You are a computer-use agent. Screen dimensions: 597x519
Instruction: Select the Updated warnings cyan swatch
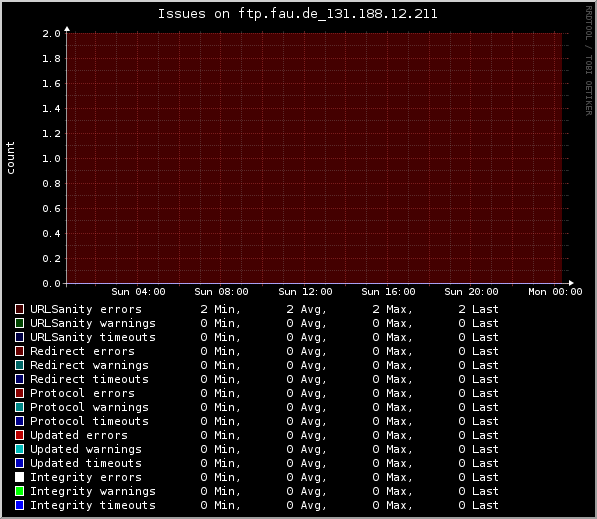click(19, 449)
